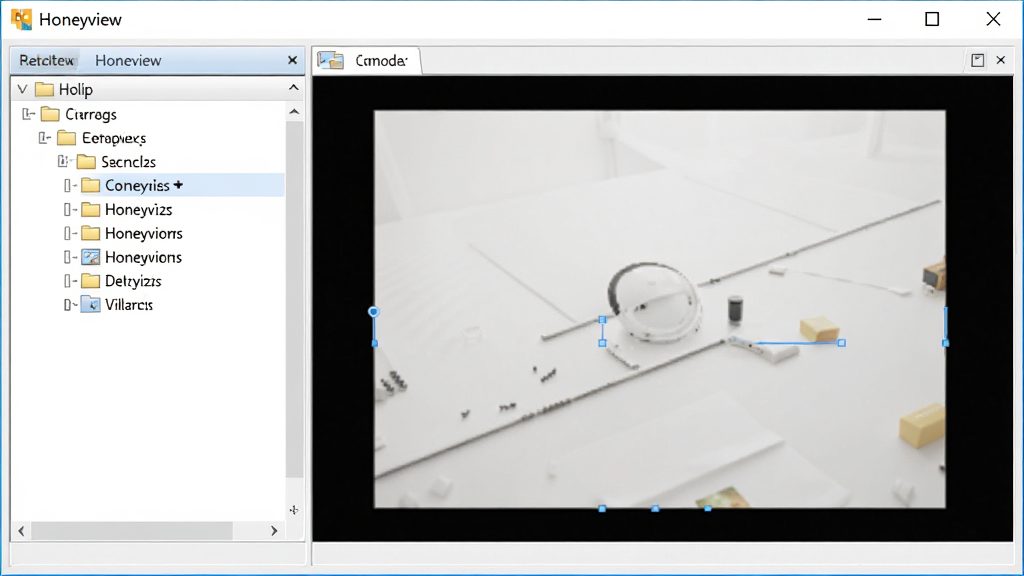Collapse the Holip root folder
Screen dimensions: 1024x576
(22, 89)
